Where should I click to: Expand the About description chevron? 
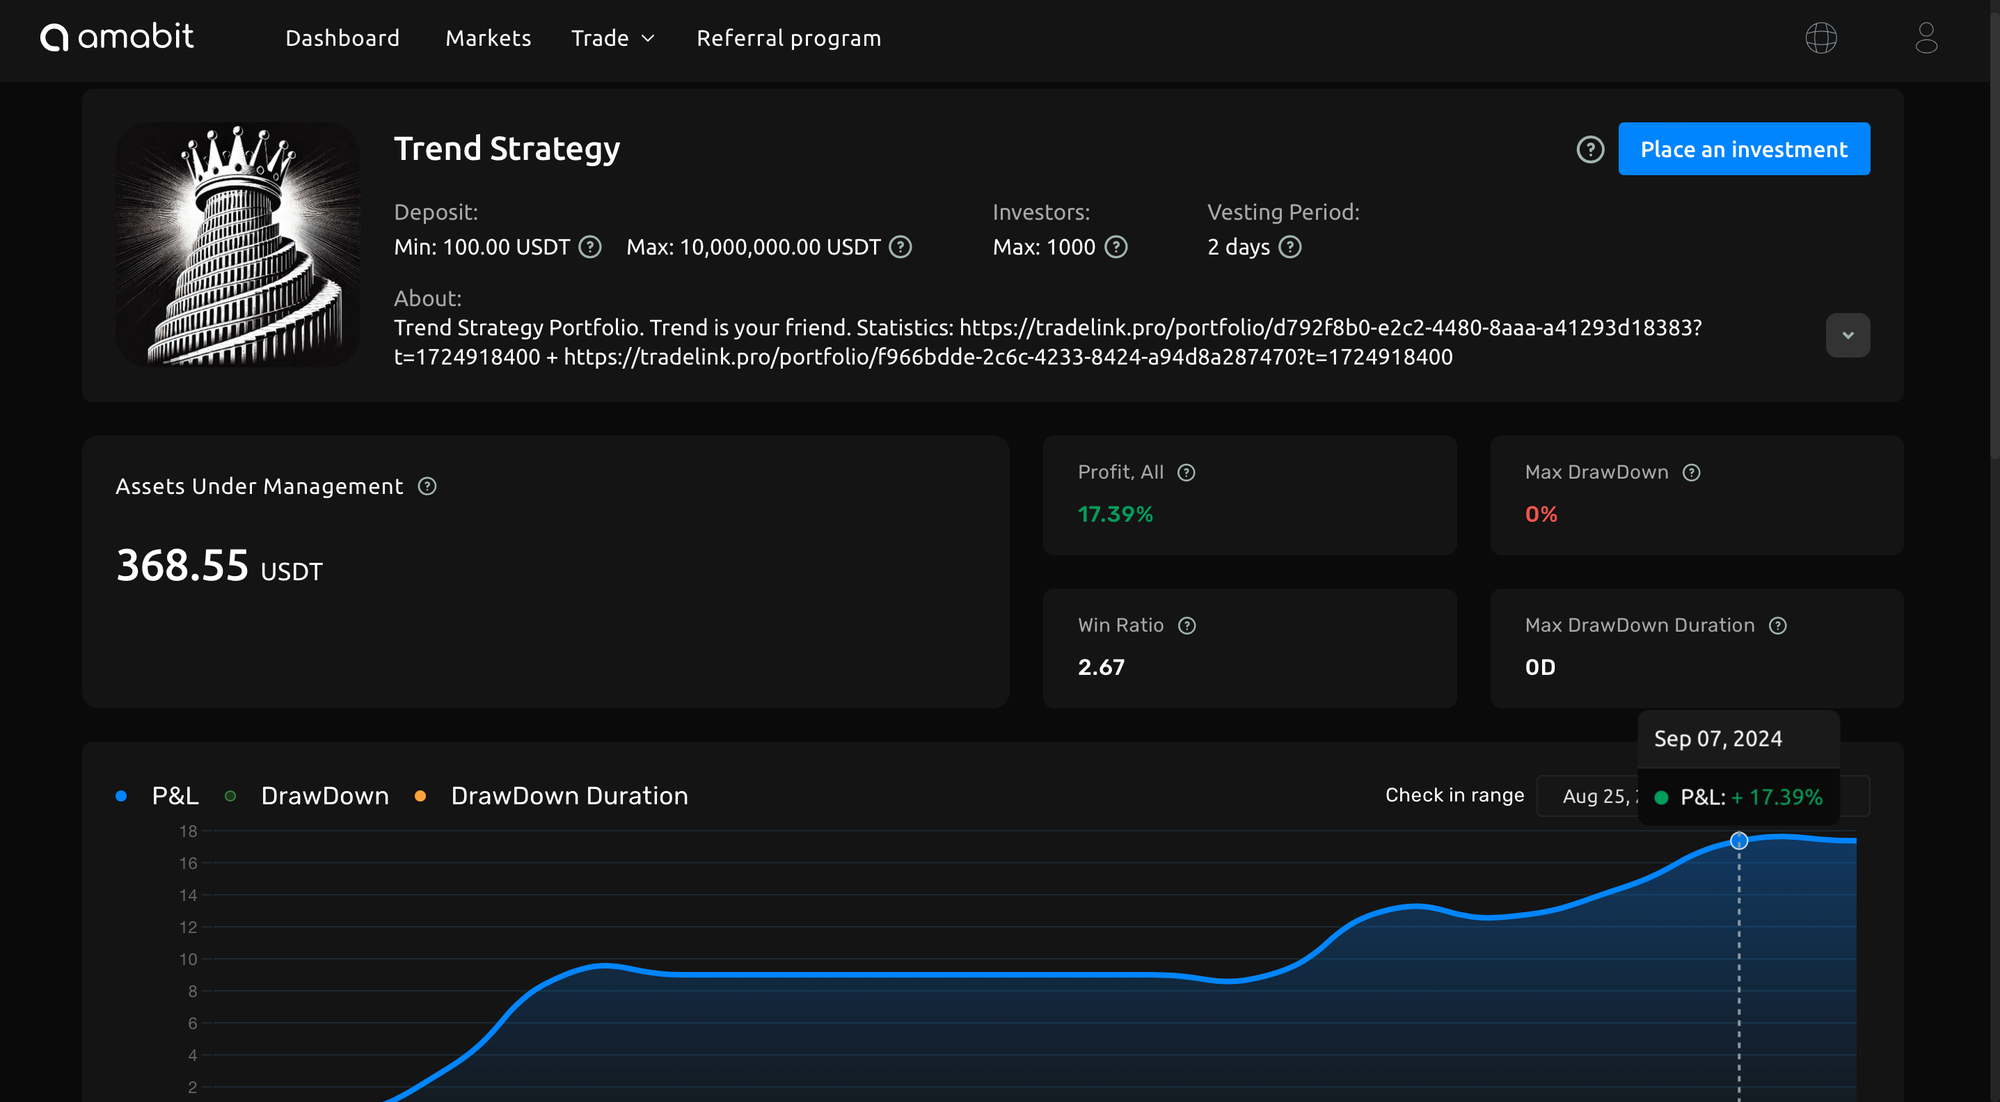point(1847,335)
